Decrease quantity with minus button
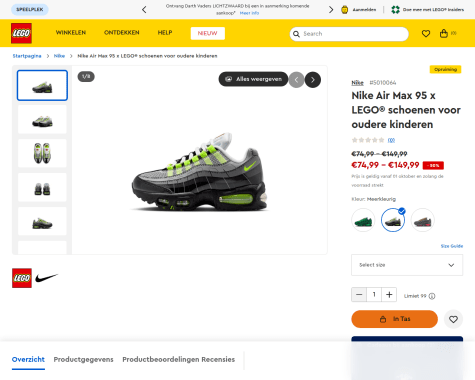Viewport: 475px width, 380px height. coord(359,295)
